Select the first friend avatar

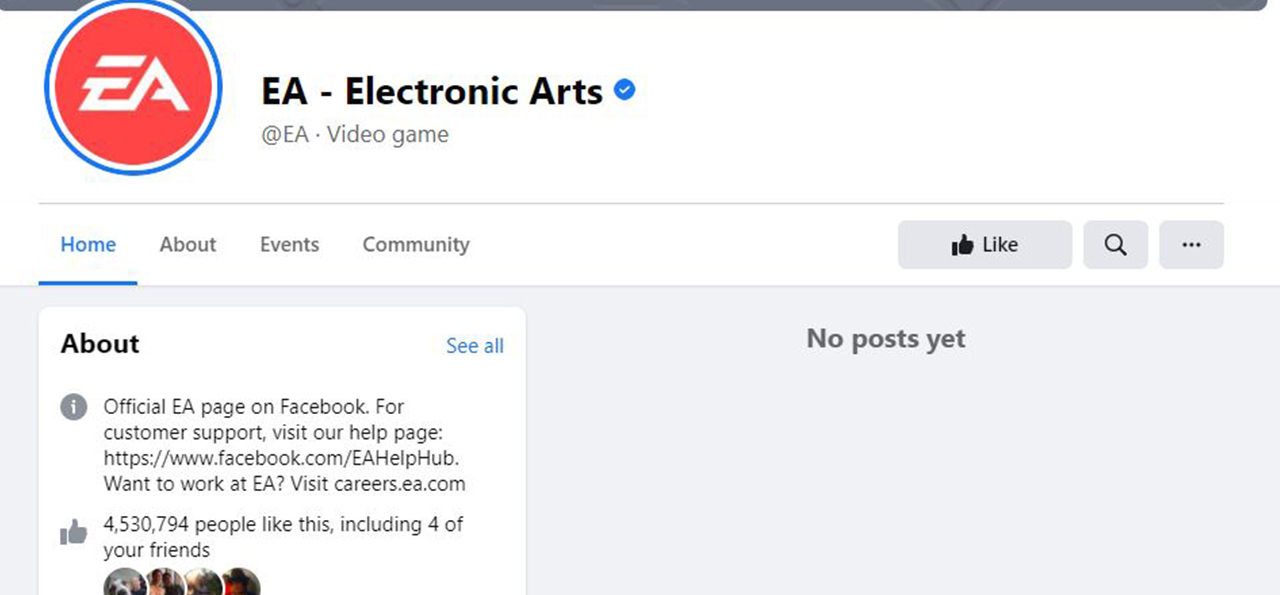point(125,584)
